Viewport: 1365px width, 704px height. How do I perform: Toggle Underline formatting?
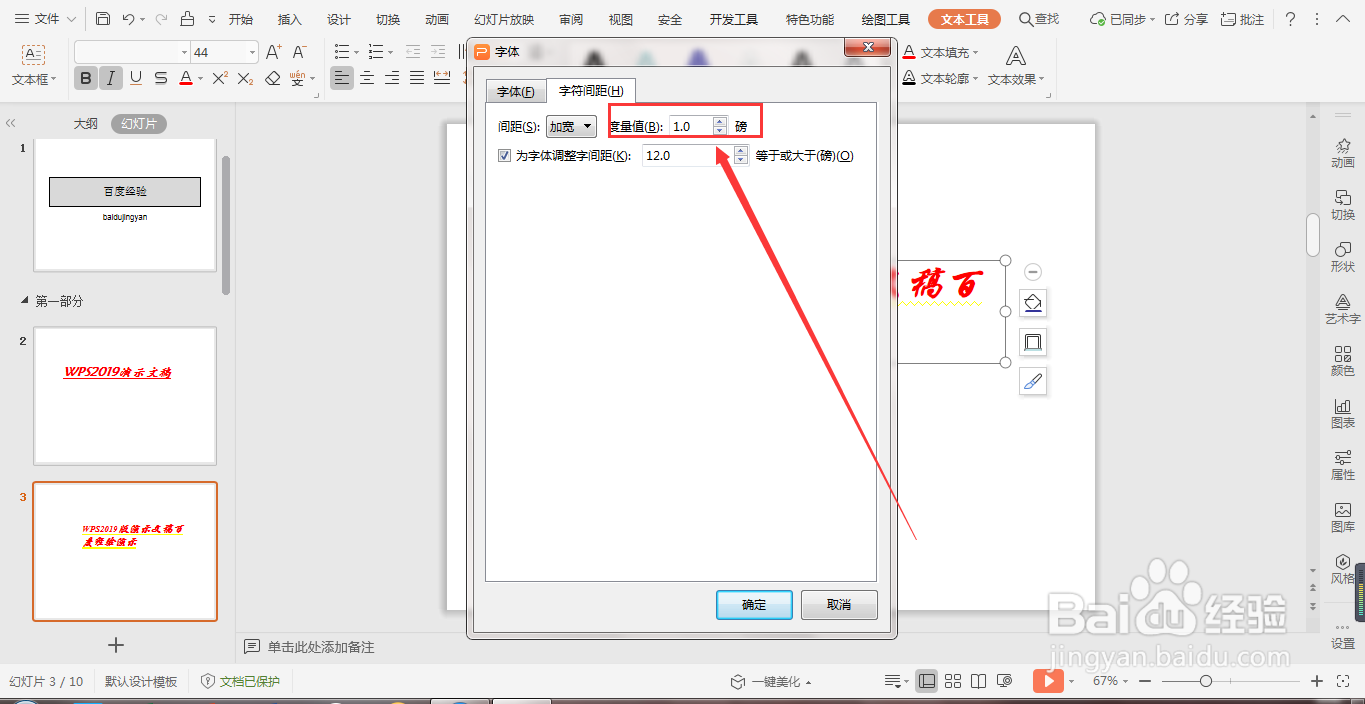(136, 78)
